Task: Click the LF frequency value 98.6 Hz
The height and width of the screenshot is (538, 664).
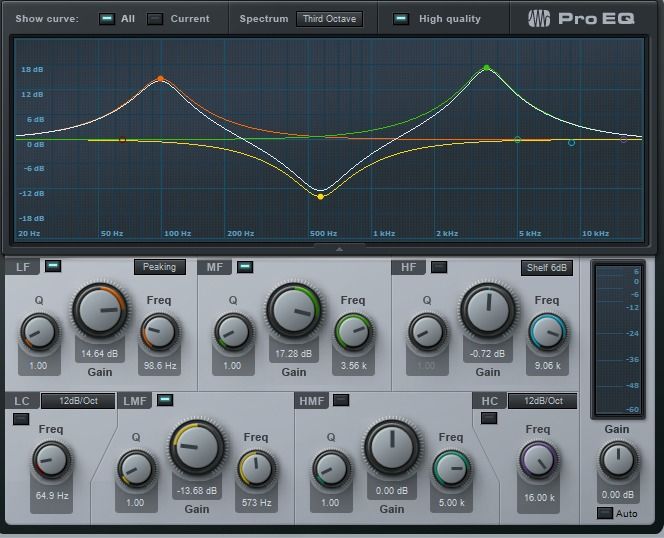Action: tap(159, 366)
